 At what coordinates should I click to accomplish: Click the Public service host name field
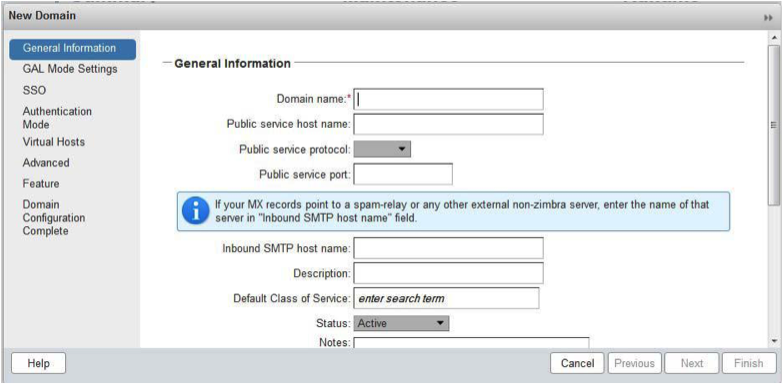pos(448,124)
